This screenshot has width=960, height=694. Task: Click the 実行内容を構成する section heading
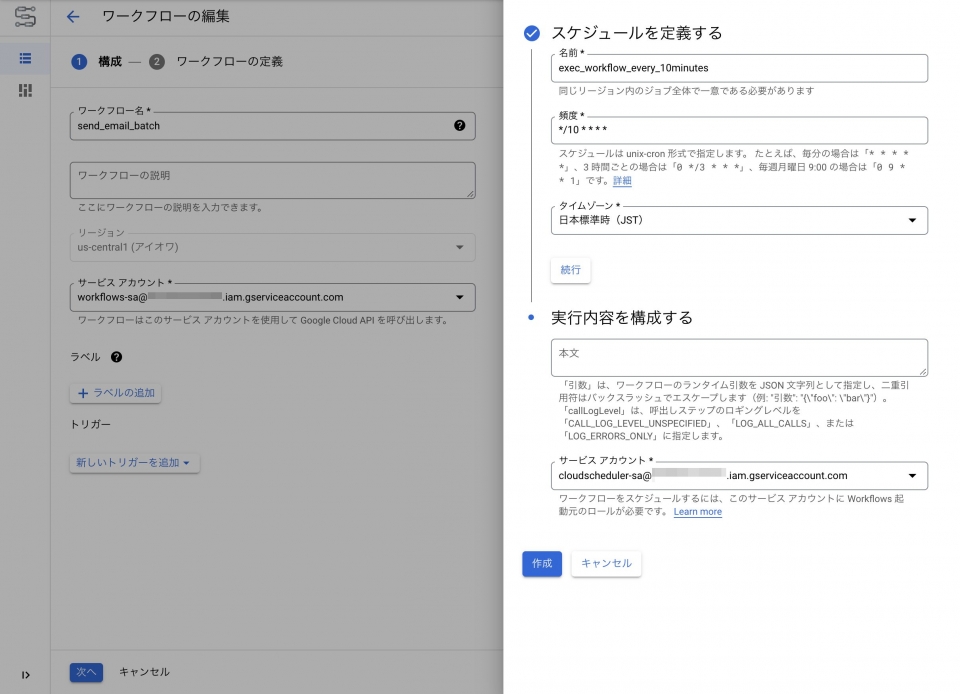click(x=621, y=318)
